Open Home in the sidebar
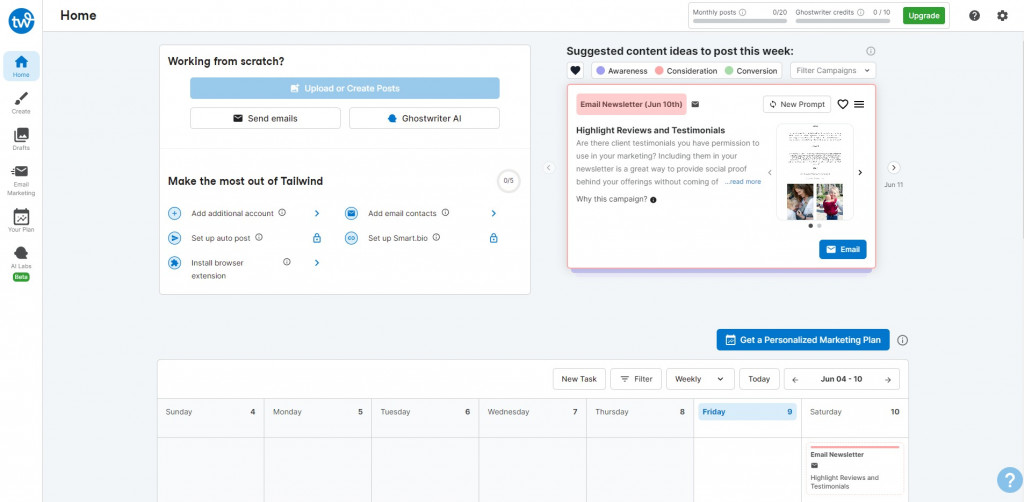Viewport: 1024px width, 502px height. 21,66
